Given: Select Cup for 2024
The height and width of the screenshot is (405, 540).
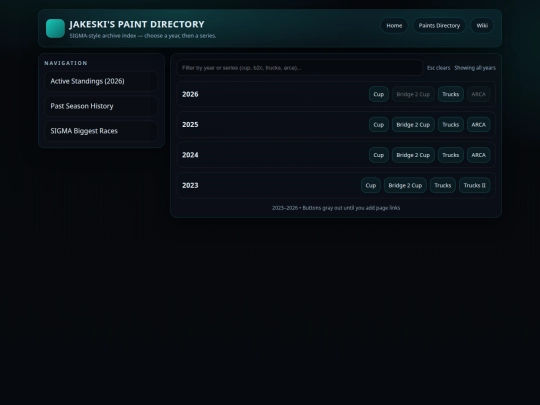Looking at the screenshot, I should [378, 155].
